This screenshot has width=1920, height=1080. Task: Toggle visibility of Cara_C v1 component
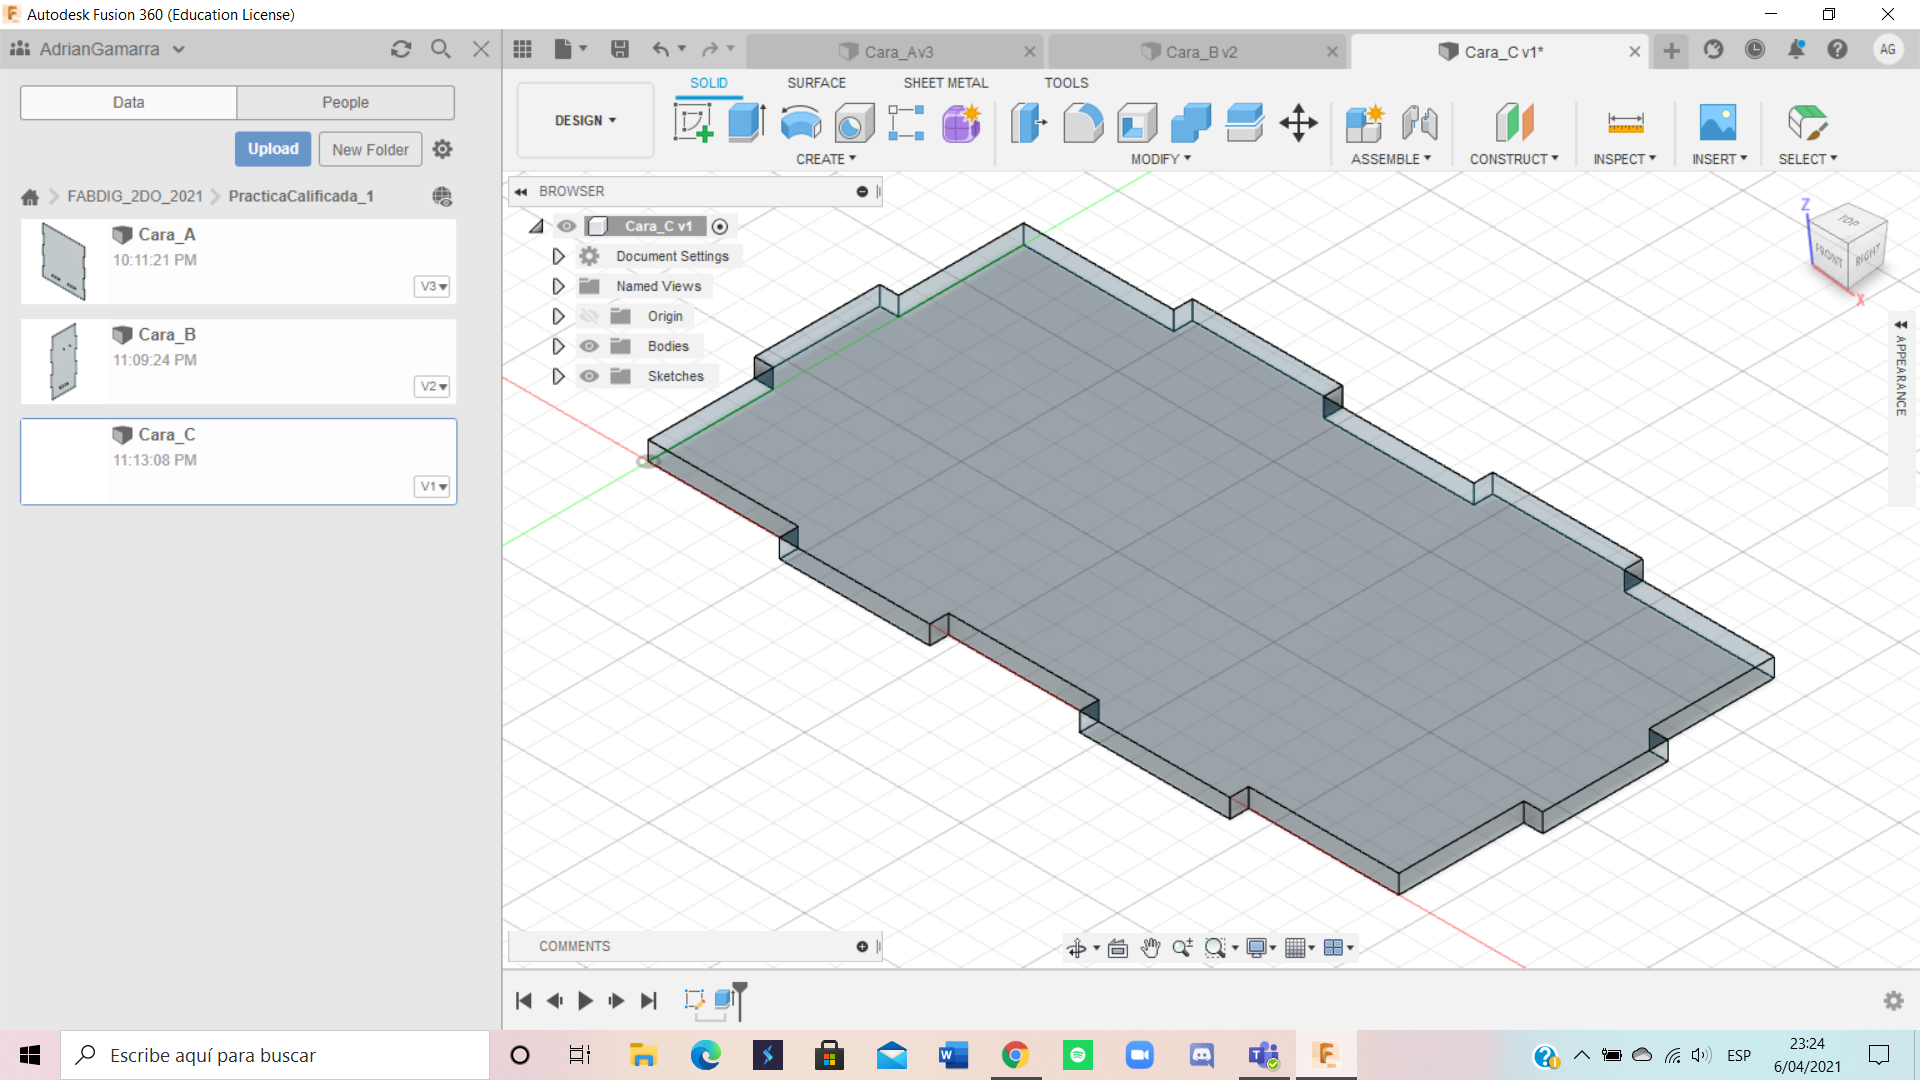click(567, 226)
